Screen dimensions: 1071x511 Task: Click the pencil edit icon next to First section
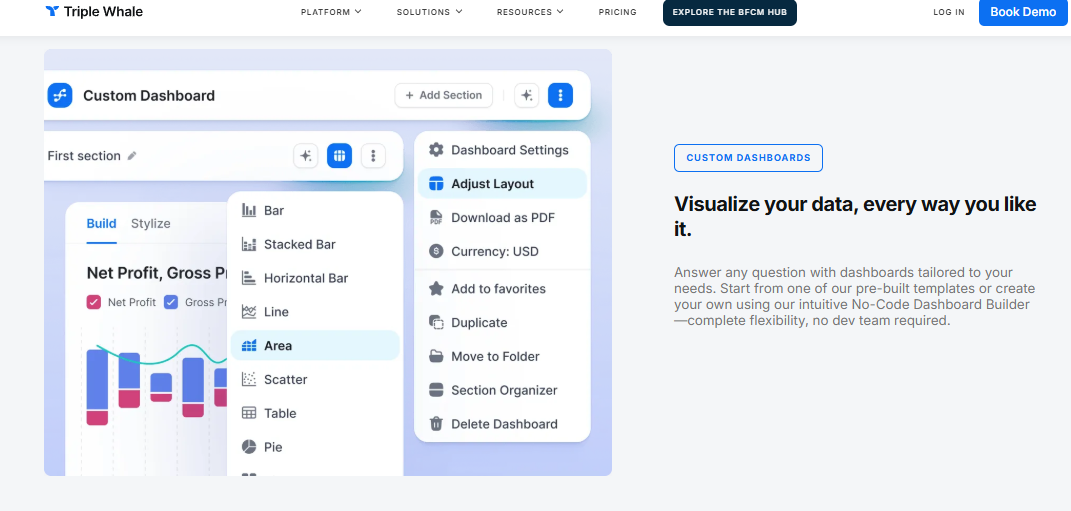pos(133,156)
